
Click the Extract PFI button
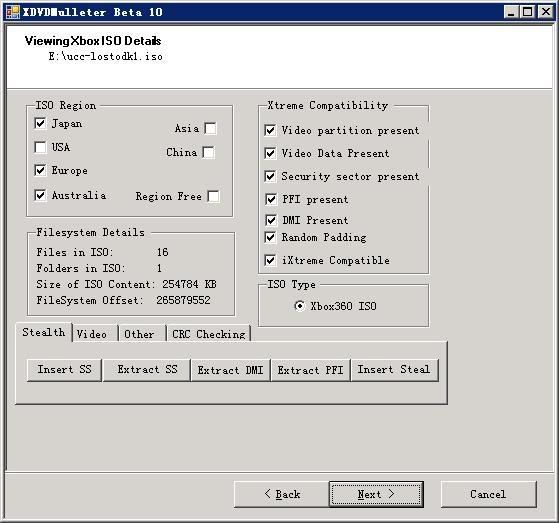(311, 370)
